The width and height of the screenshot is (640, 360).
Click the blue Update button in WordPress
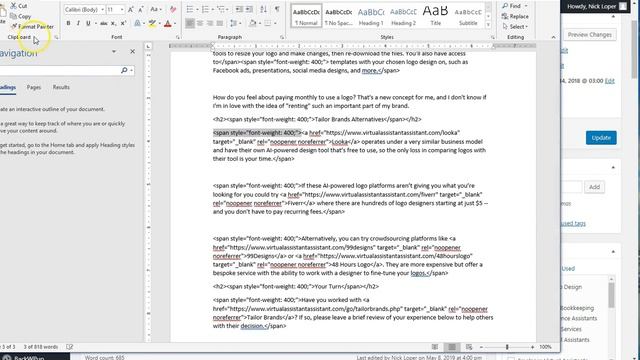[x=601, y=138]
